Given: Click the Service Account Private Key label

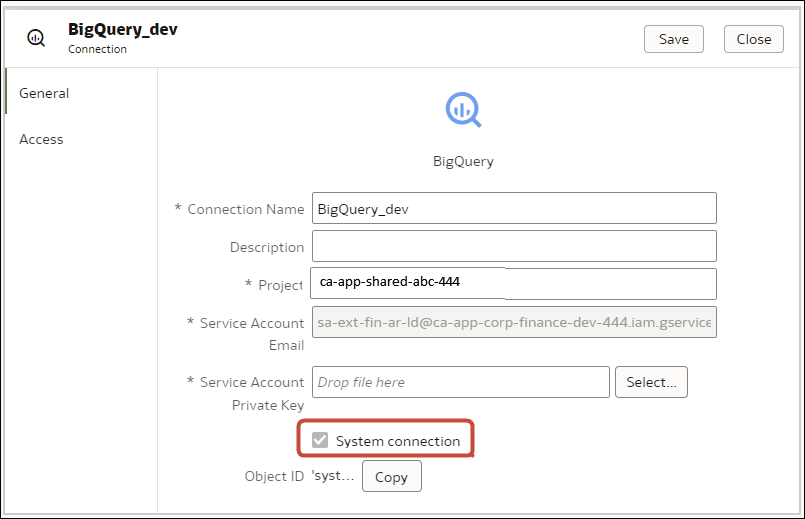Looking at the screenshot, I should pos(252,393).
